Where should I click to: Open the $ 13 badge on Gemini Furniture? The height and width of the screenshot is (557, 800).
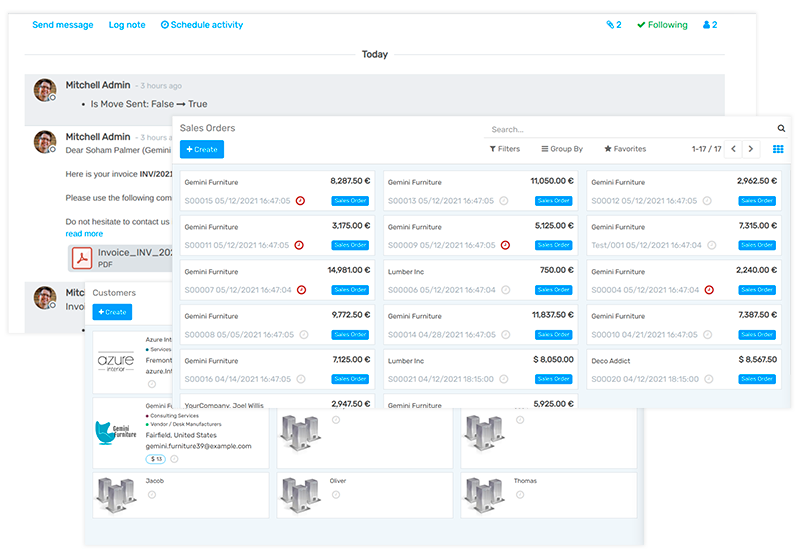[x=156, y=459]
